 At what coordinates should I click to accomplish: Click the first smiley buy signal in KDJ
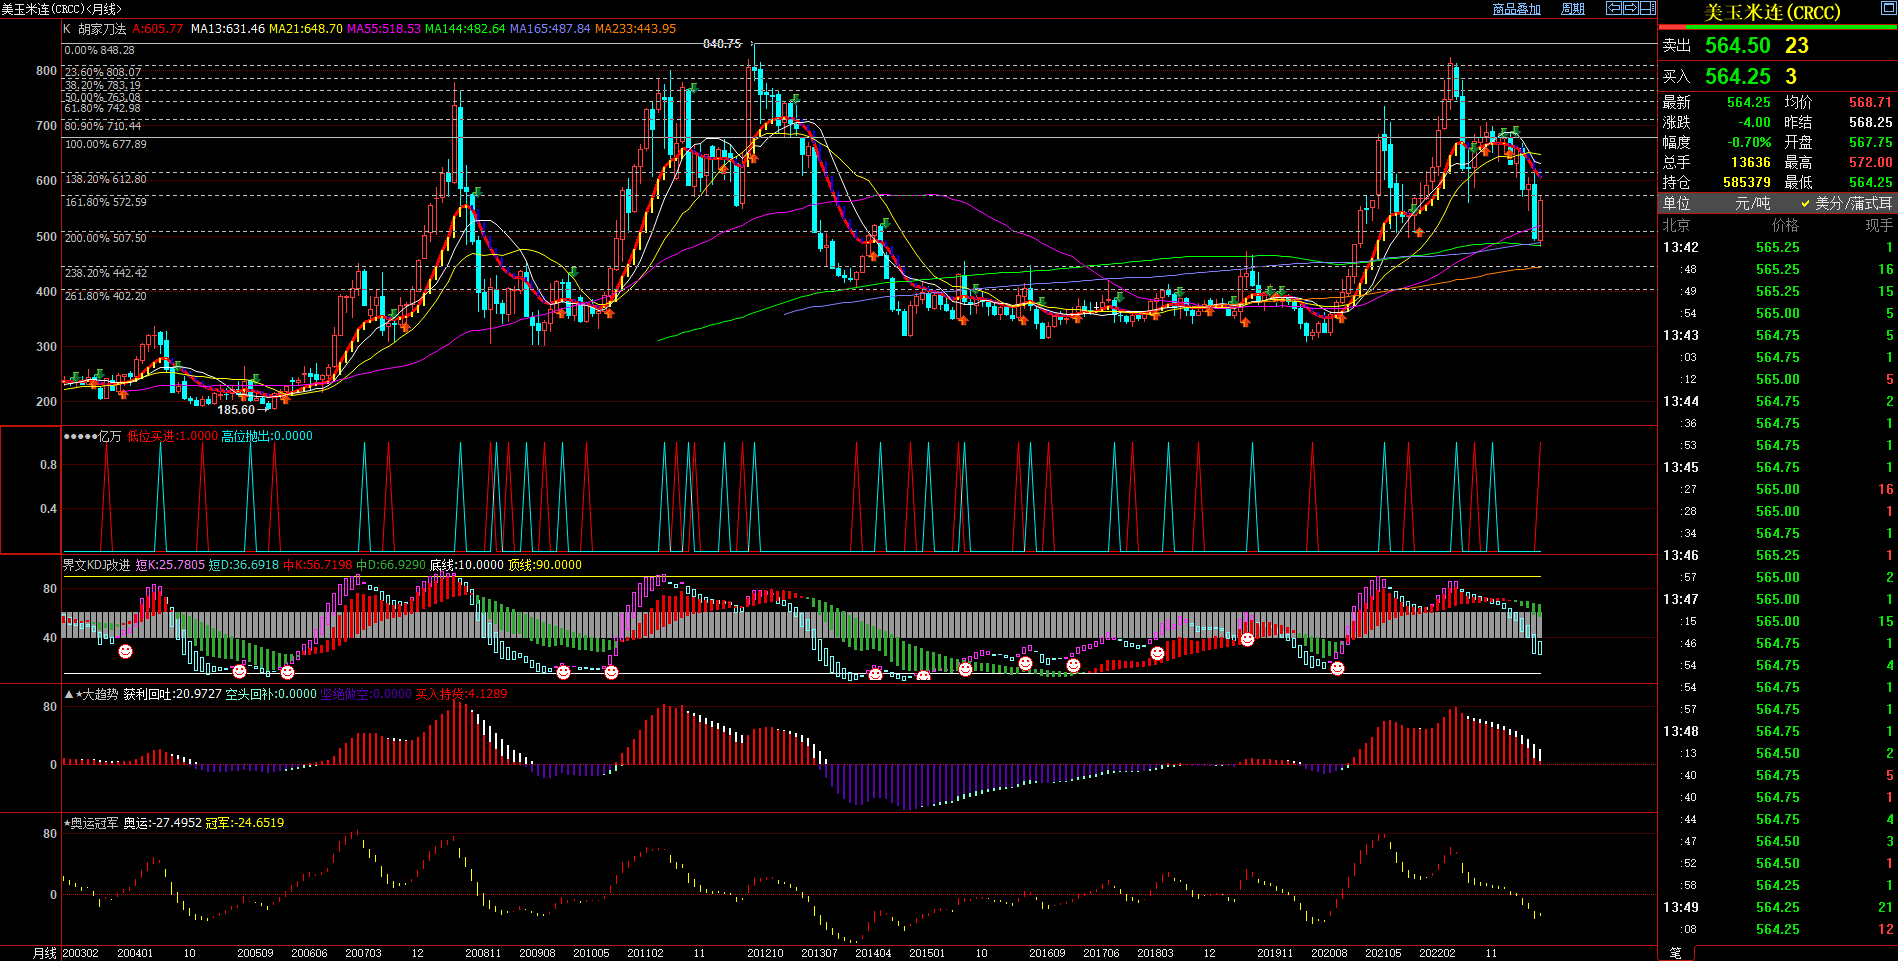coord(126,652)
